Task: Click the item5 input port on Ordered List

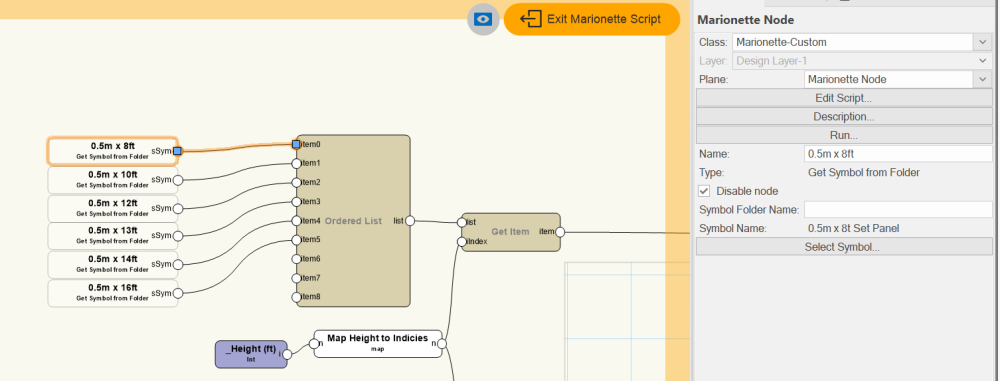Action: coord(296,240)
